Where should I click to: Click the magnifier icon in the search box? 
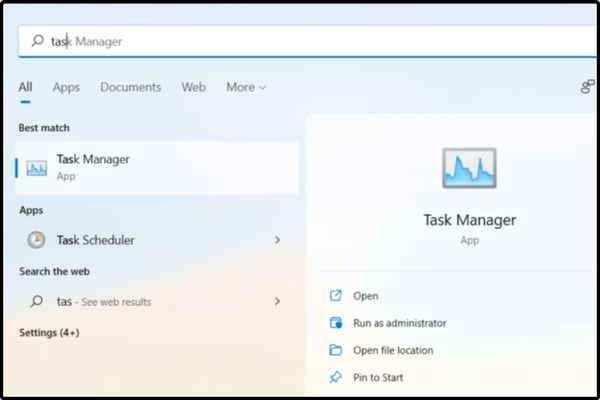tap(37, 42)
